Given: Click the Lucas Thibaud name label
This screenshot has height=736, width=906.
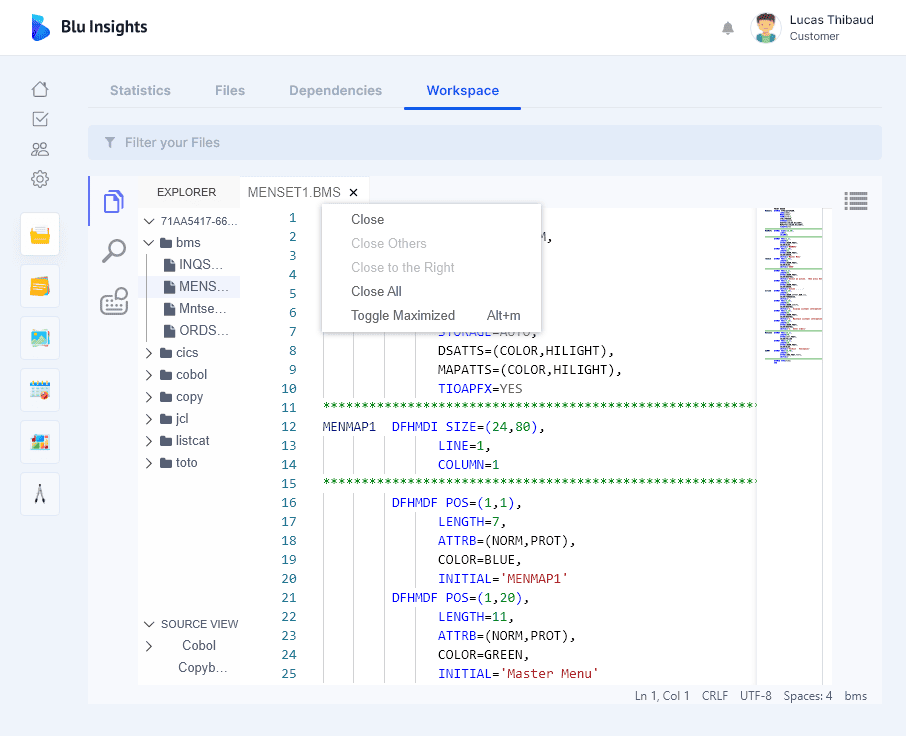Looking at the screenshot, I should (831, 20).
